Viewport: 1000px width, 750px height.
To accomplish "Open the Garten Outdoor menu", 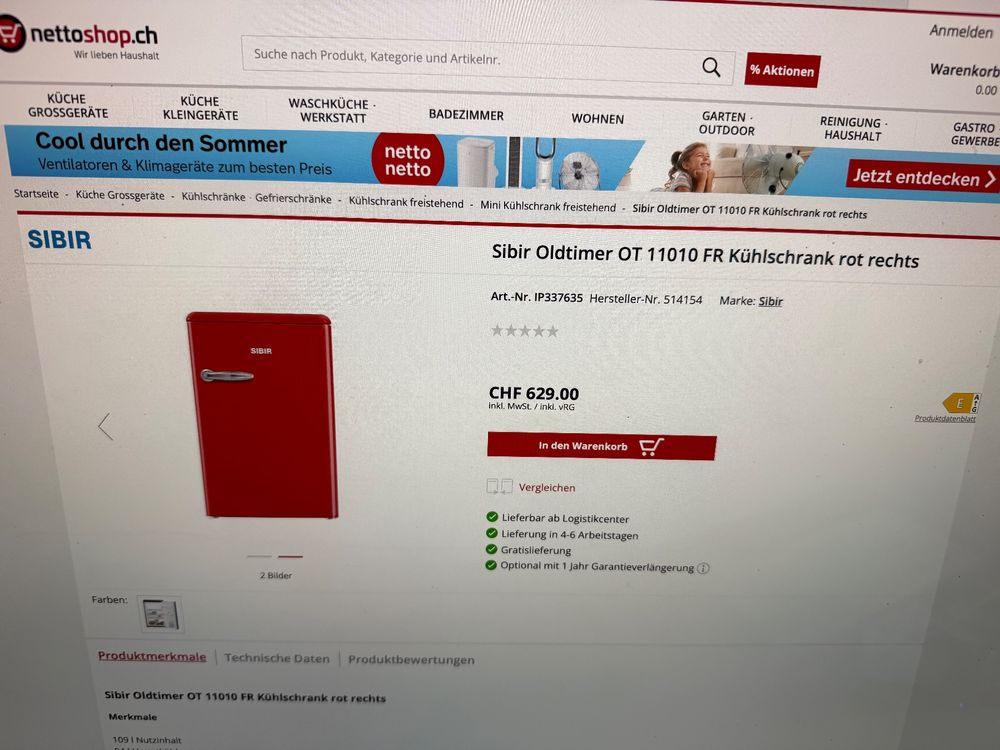I will coord(726,124).
